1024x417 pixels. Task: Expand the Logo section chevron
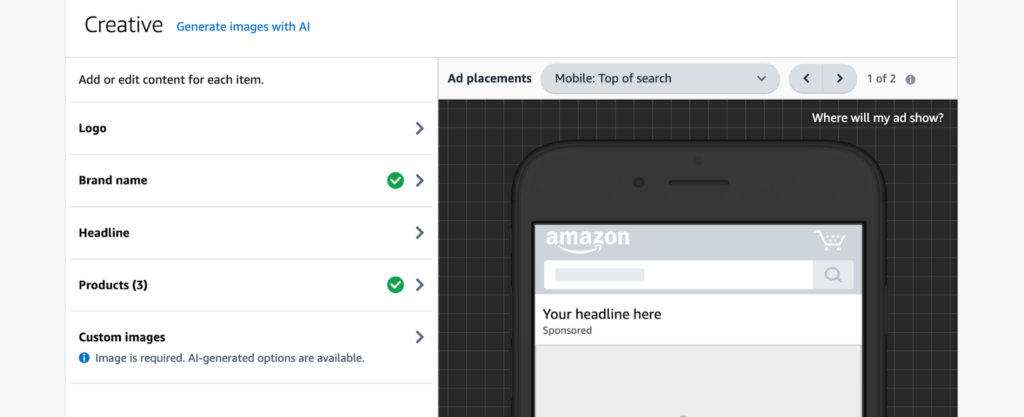point(419,128)
